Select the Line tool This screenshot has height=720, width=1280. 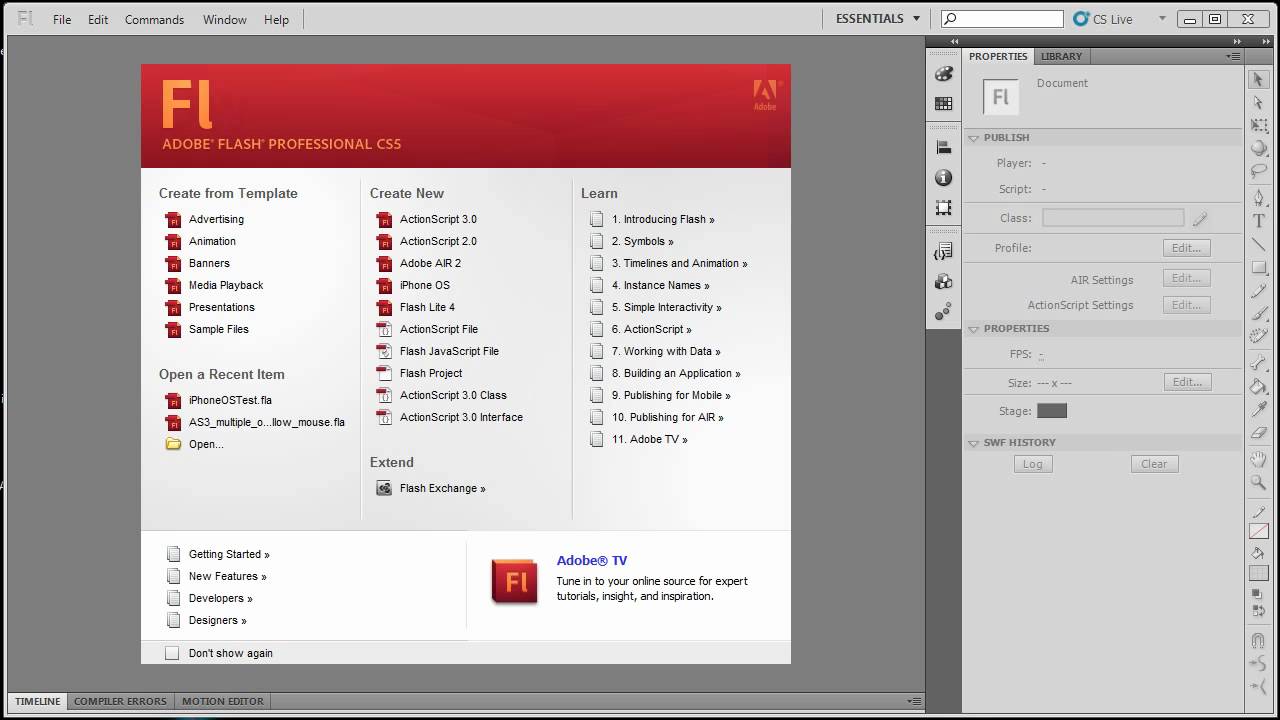(1259, 244)
